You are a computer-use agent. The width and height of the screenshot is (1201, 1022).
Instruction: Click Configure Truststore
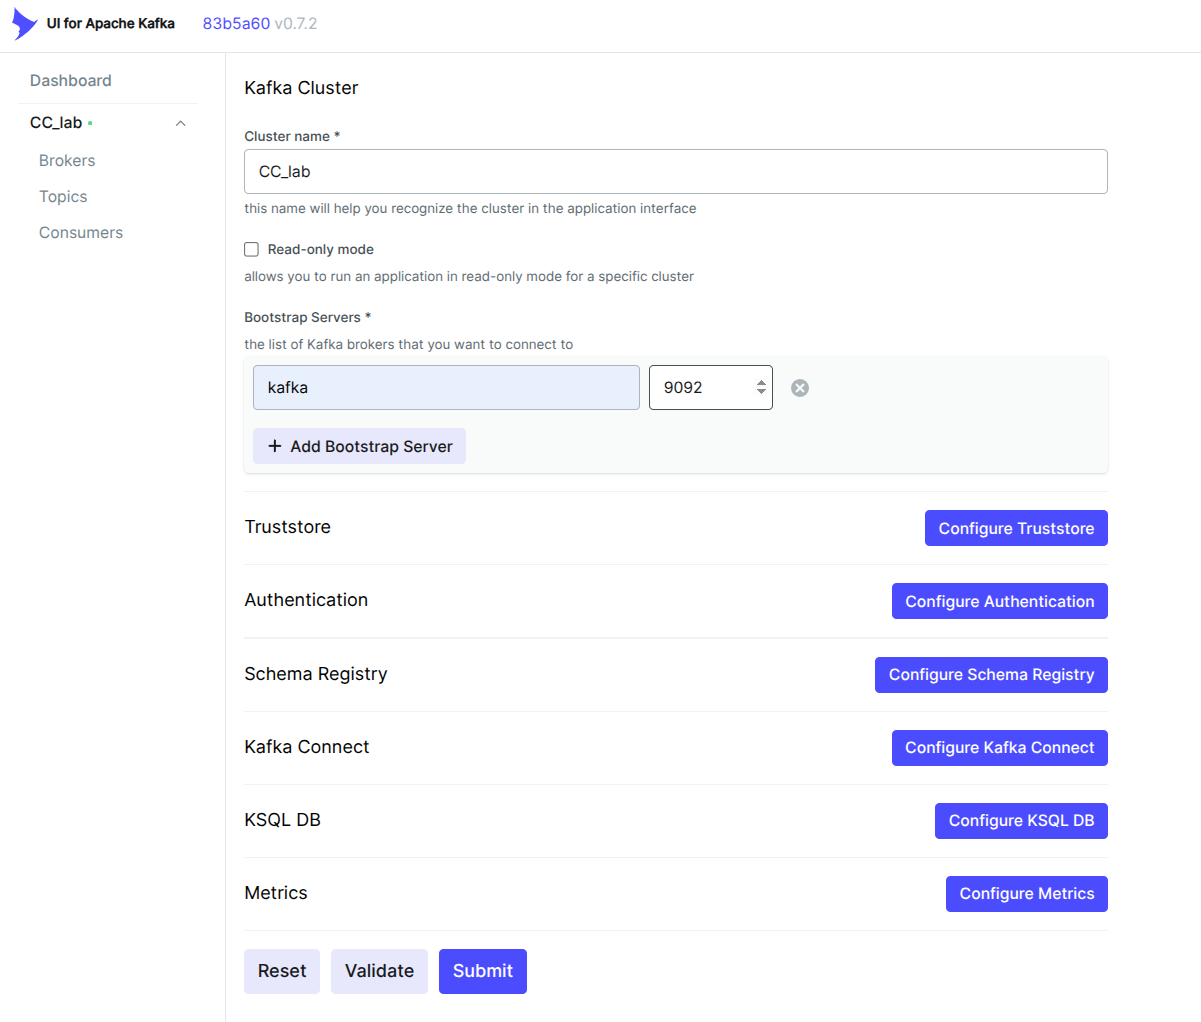click(1016, 528)
